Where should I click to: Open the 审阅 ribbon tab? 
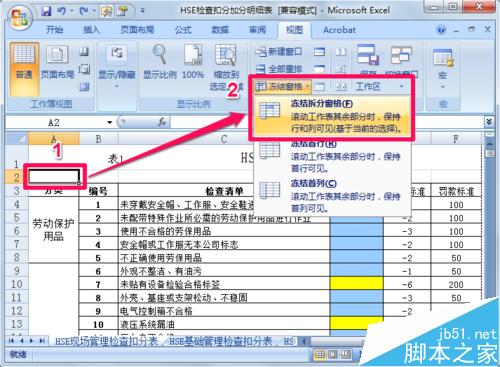pos(257,30)
